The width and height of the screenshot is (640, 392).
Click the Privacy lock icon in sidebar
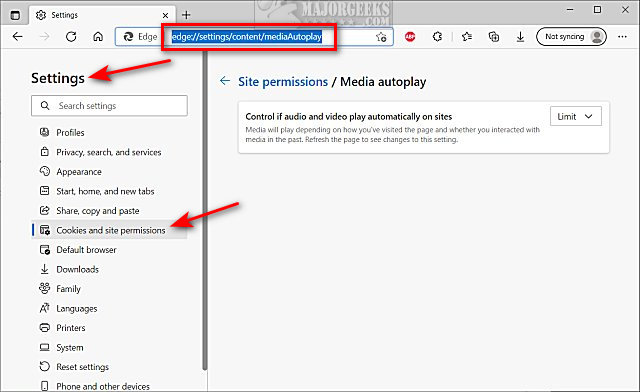click(x=44, y=152)
